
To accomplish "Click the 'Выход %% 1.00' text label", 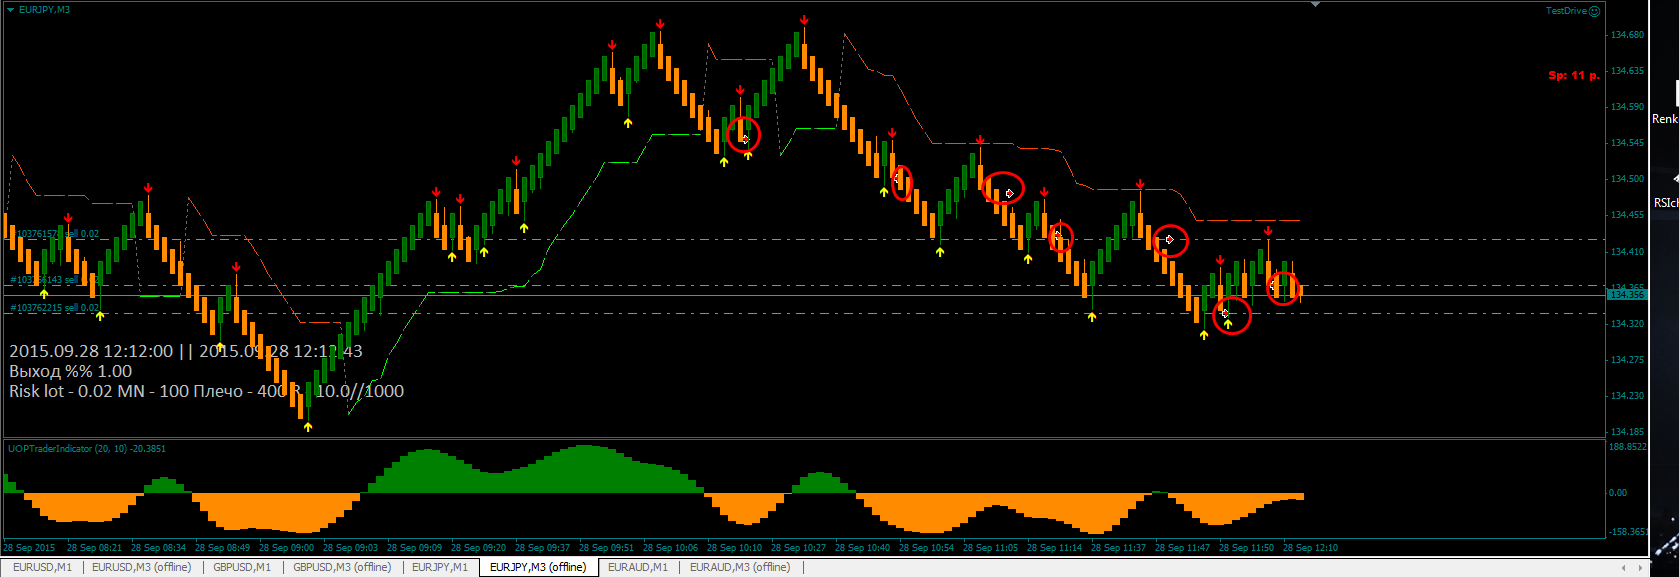I will [x=70, y=371].
